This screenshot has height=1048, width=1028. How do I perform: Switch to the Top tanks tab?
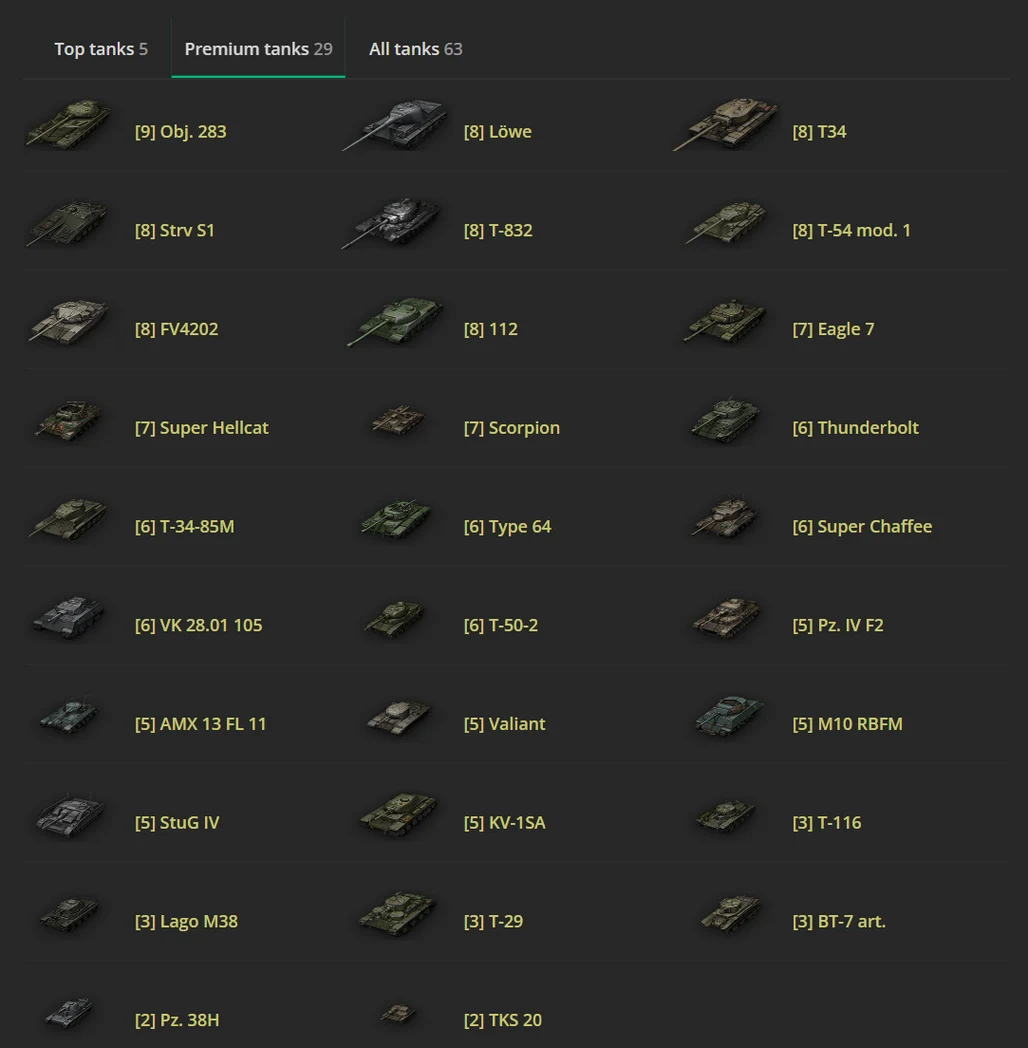[101, 49]
